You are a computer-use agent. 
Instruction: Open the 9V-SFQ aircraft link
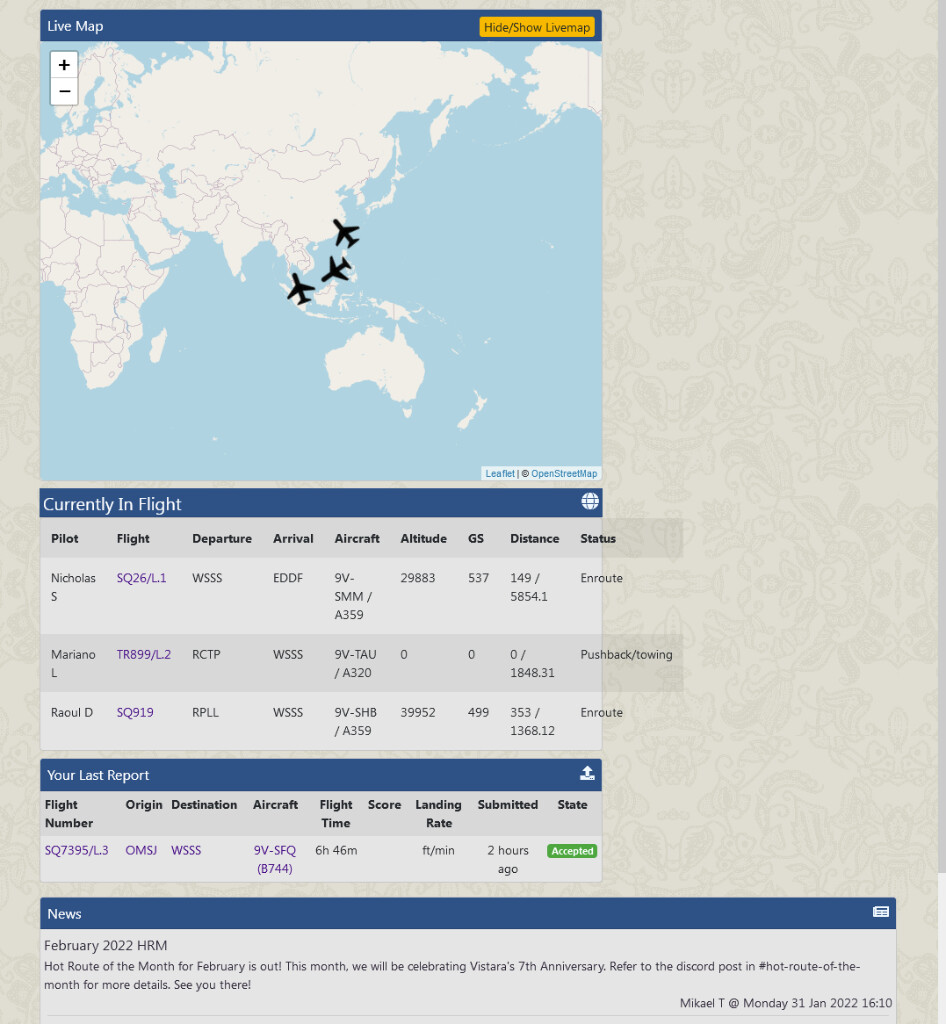pyautogui.click(x=274, y=851)
